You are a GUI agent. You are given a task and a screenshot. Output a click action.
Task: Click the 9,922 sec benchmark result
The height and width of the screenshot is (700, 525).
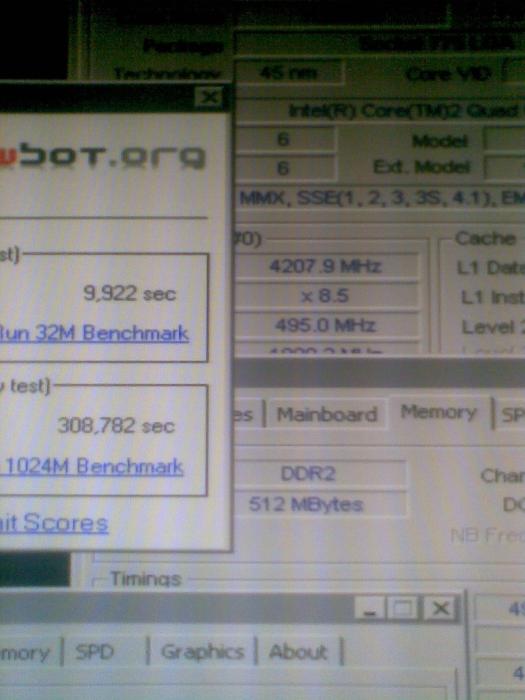[129, 293]
